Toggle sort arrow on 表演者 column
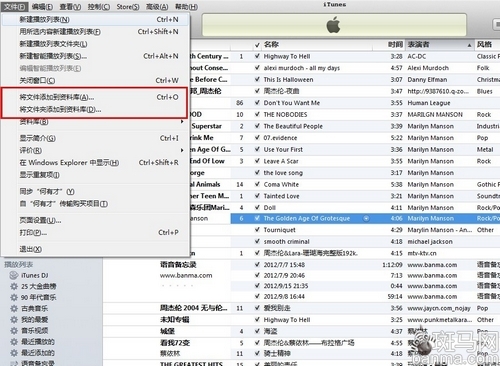Screen dimensions: 500x366 point(469,45)
